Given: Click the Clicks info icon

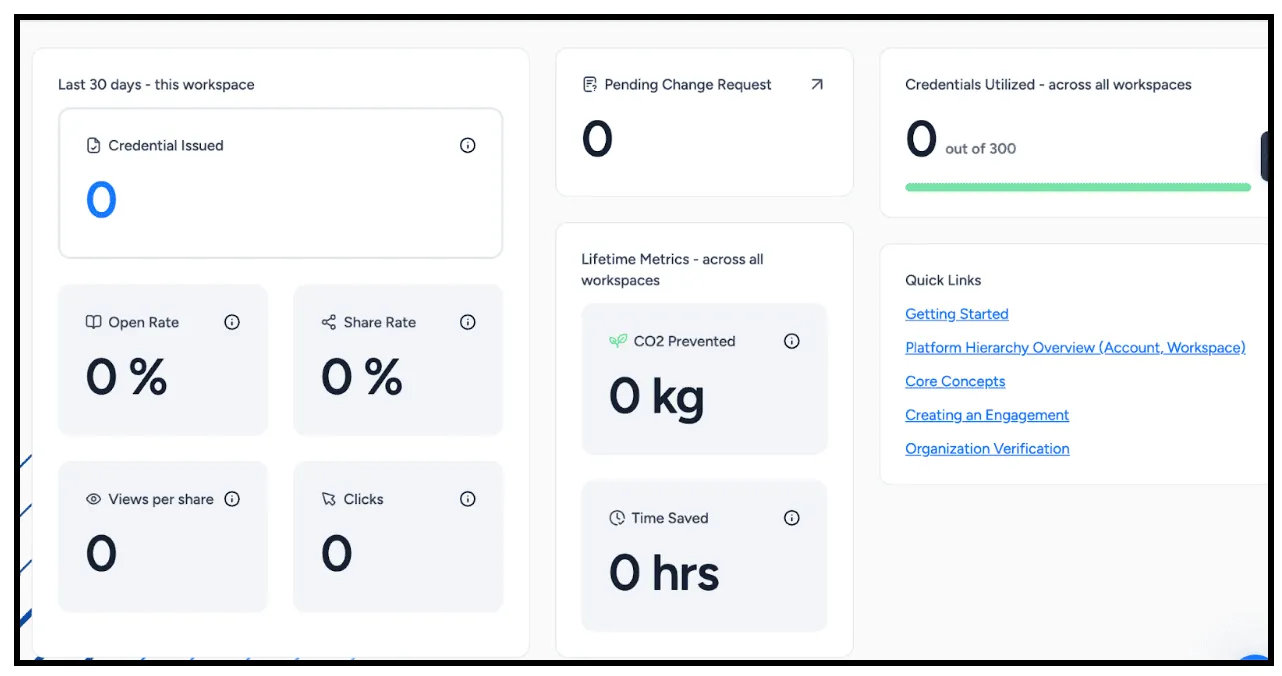Looking at the screenshot, I should tap(467, 499).
